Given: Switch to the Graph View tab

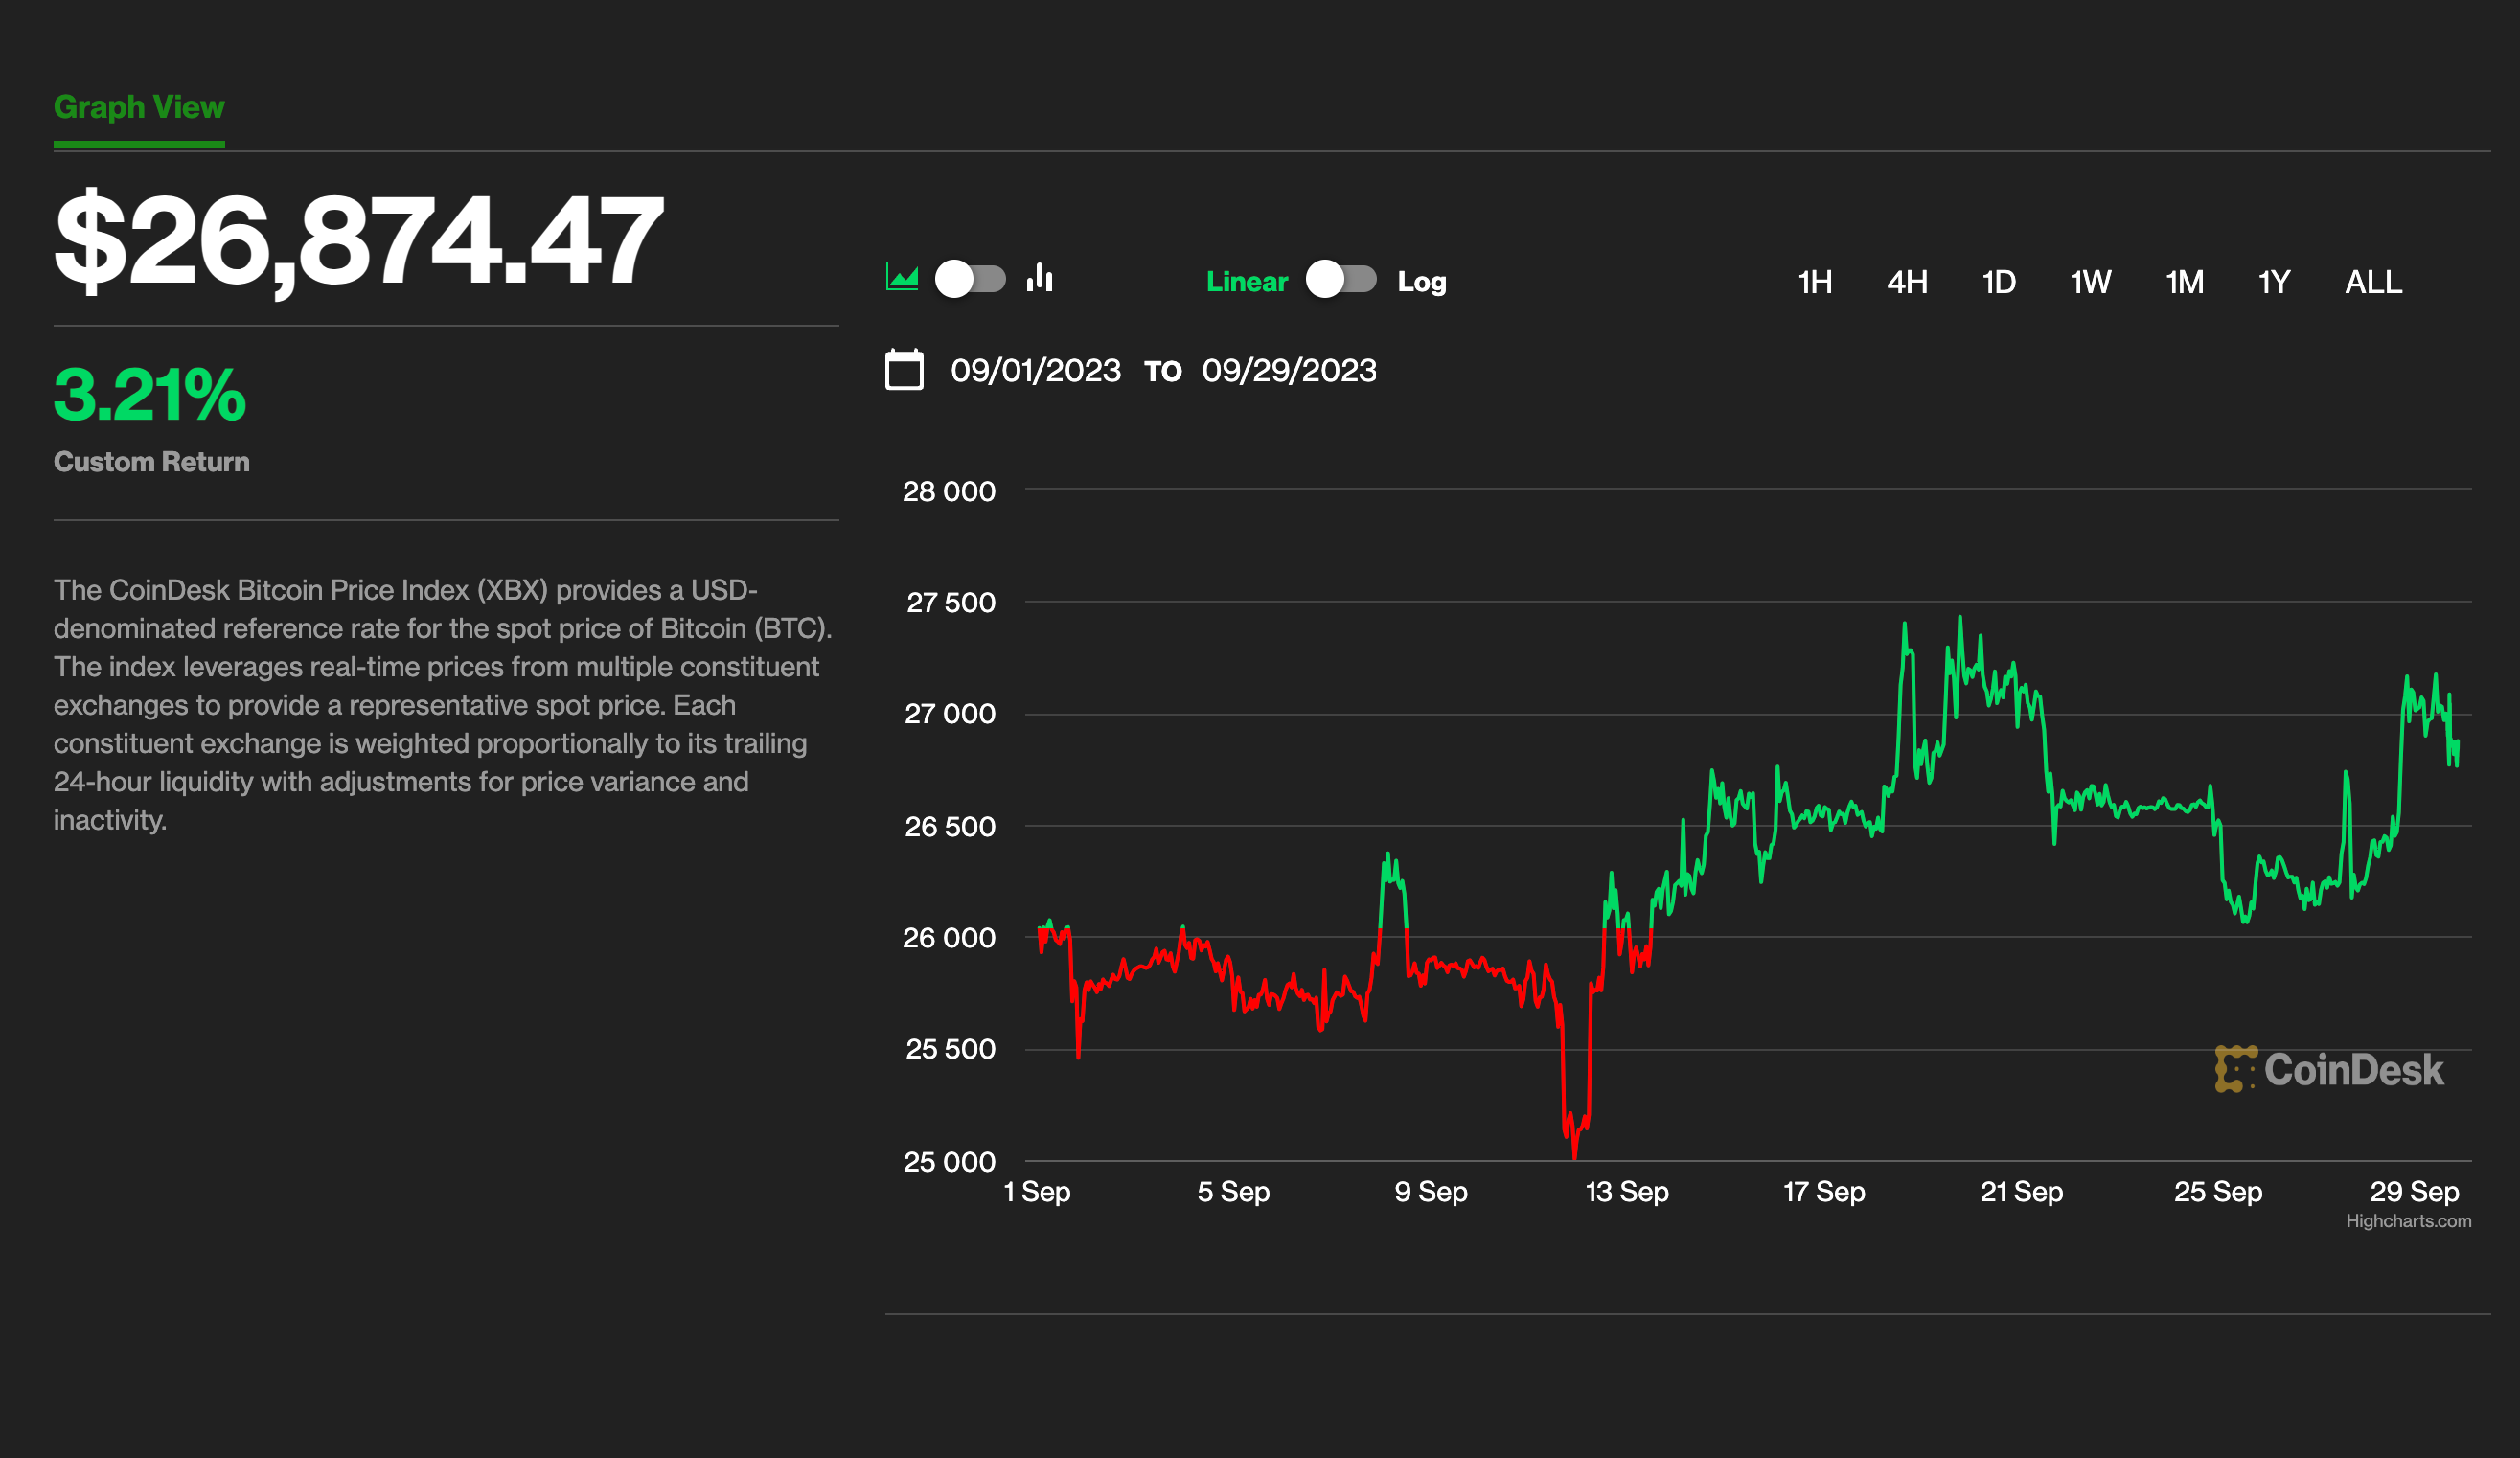Looking at the screenshot, I should pyautogui.click(x=139, y=107).
